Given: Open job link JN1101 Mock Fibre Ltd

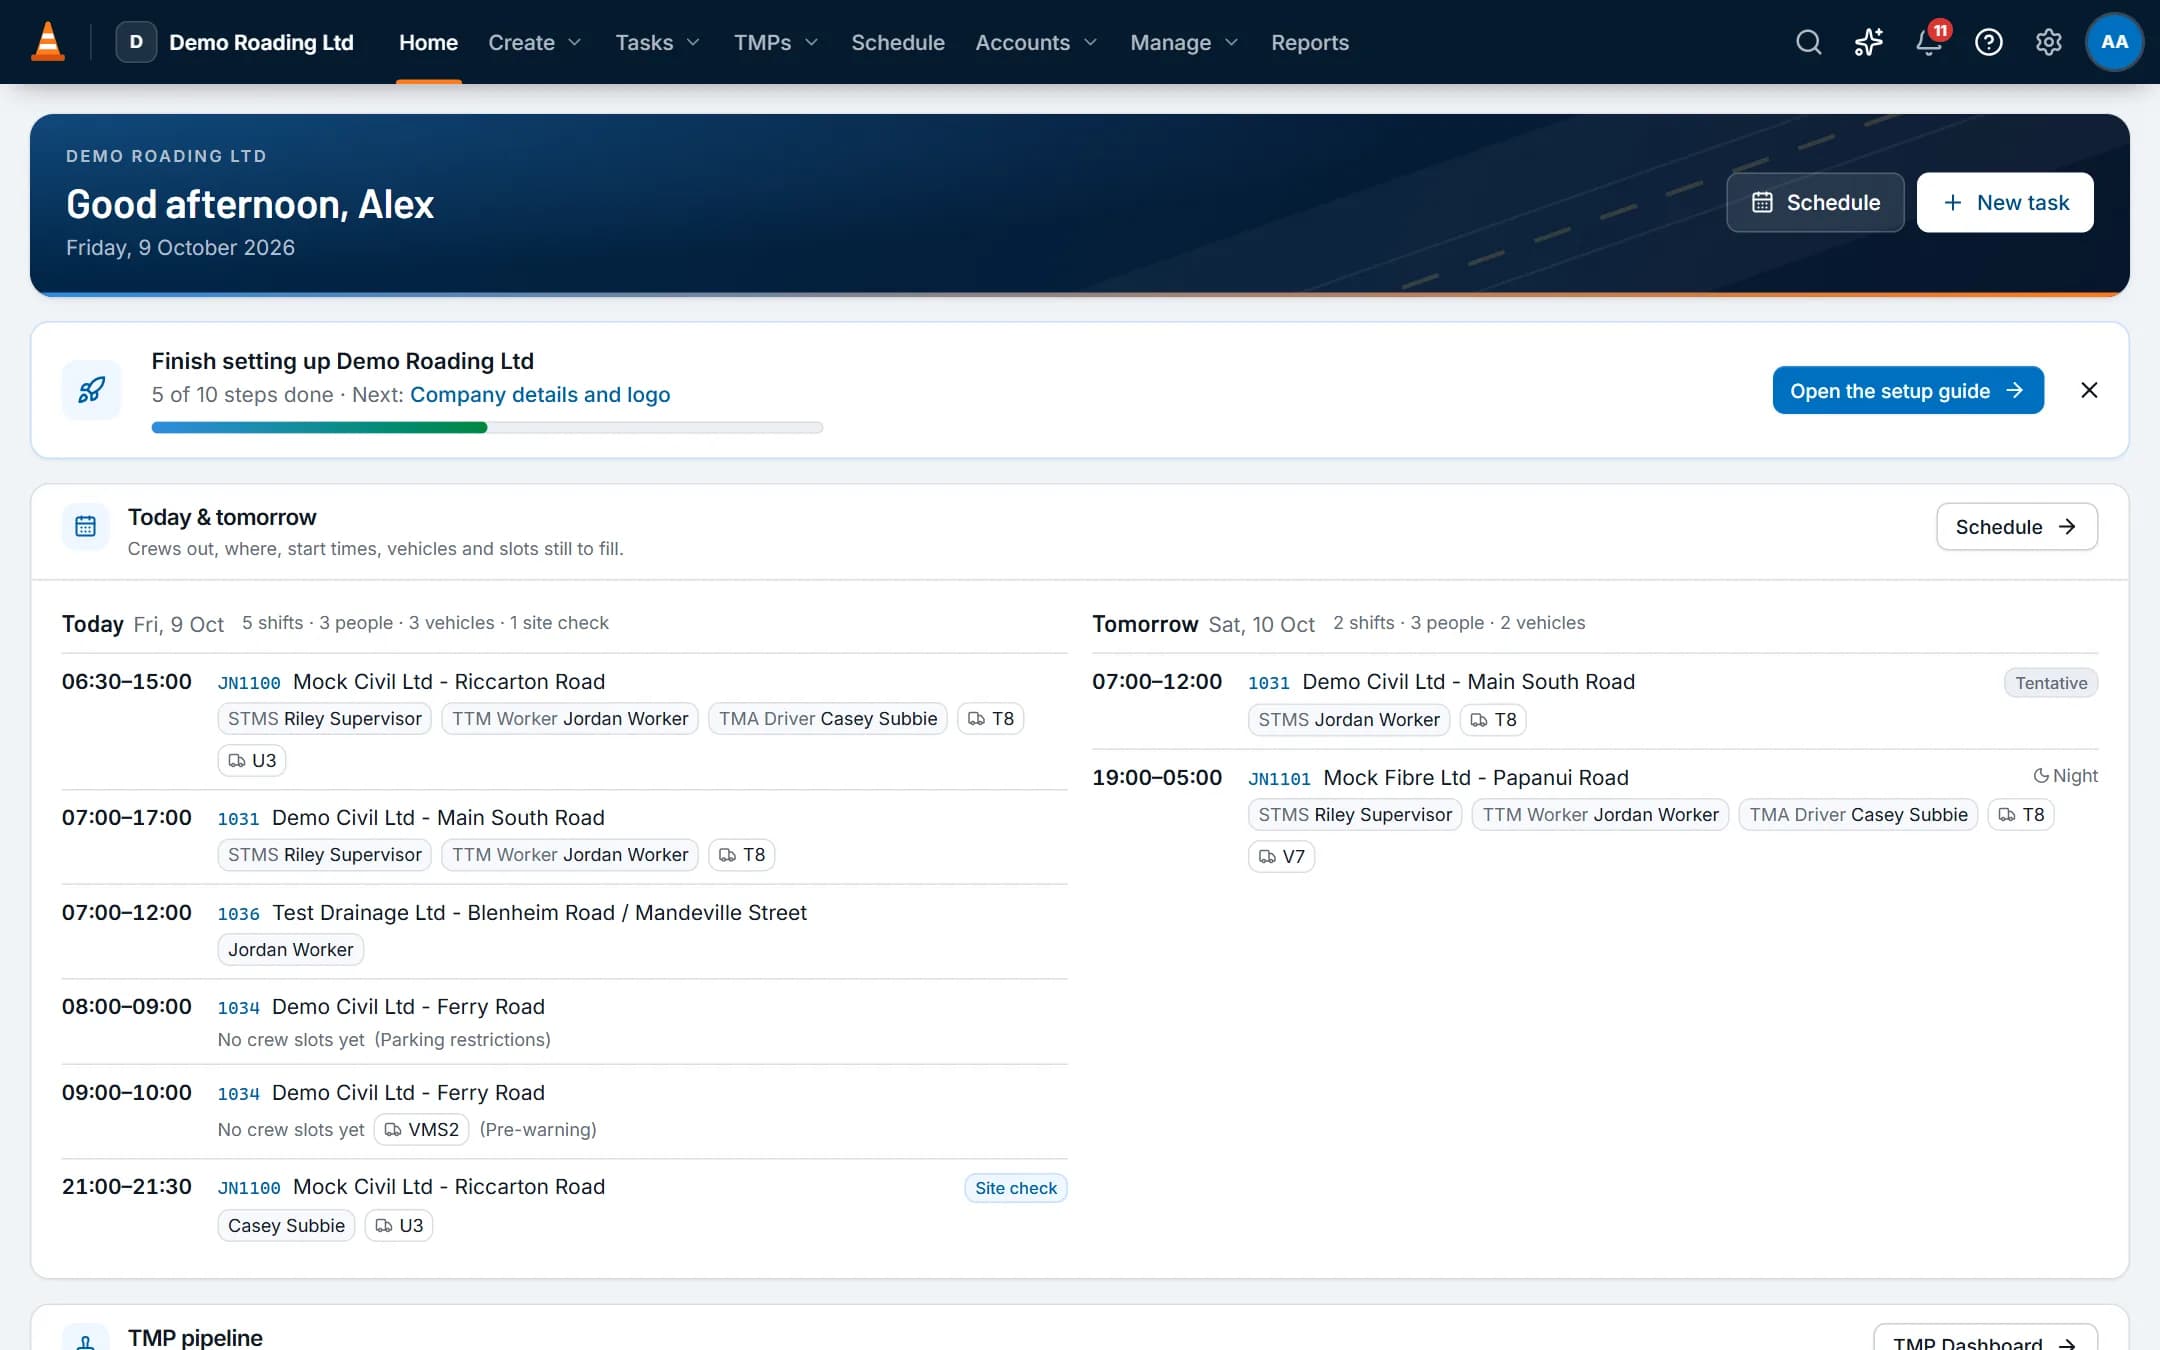Looking at the screenshot, I should (1438, 777).
